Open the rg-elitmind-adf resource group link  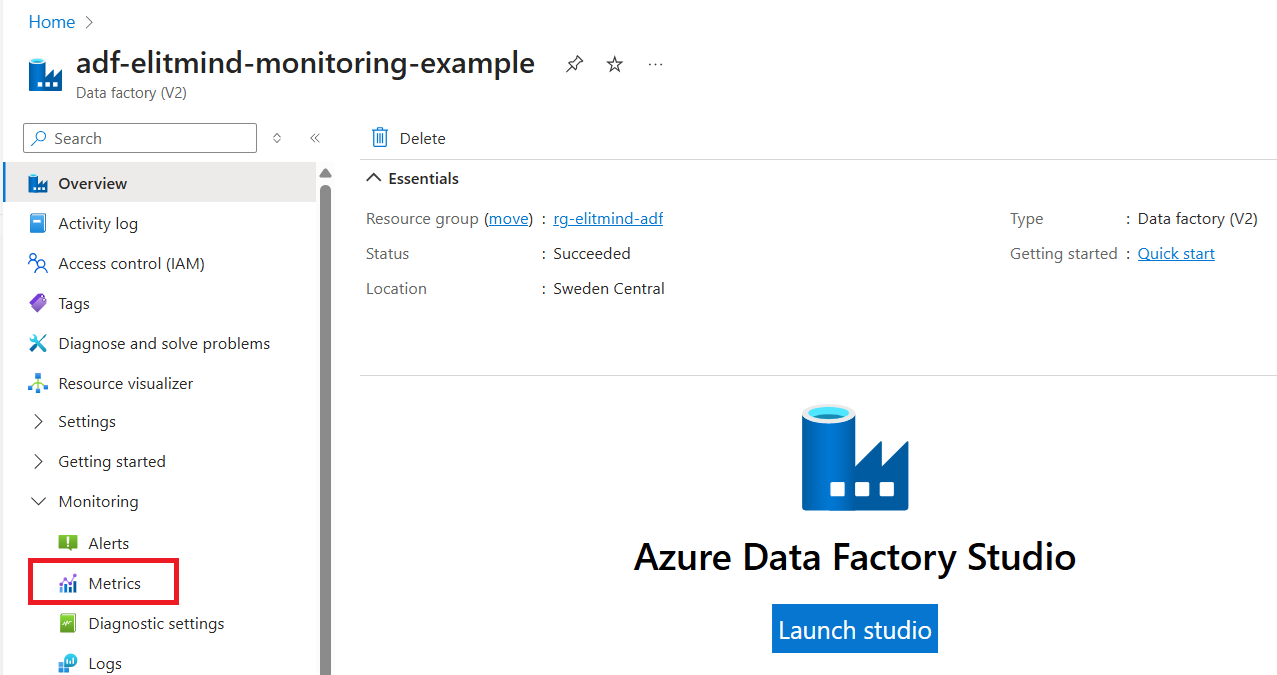point(608,218)
